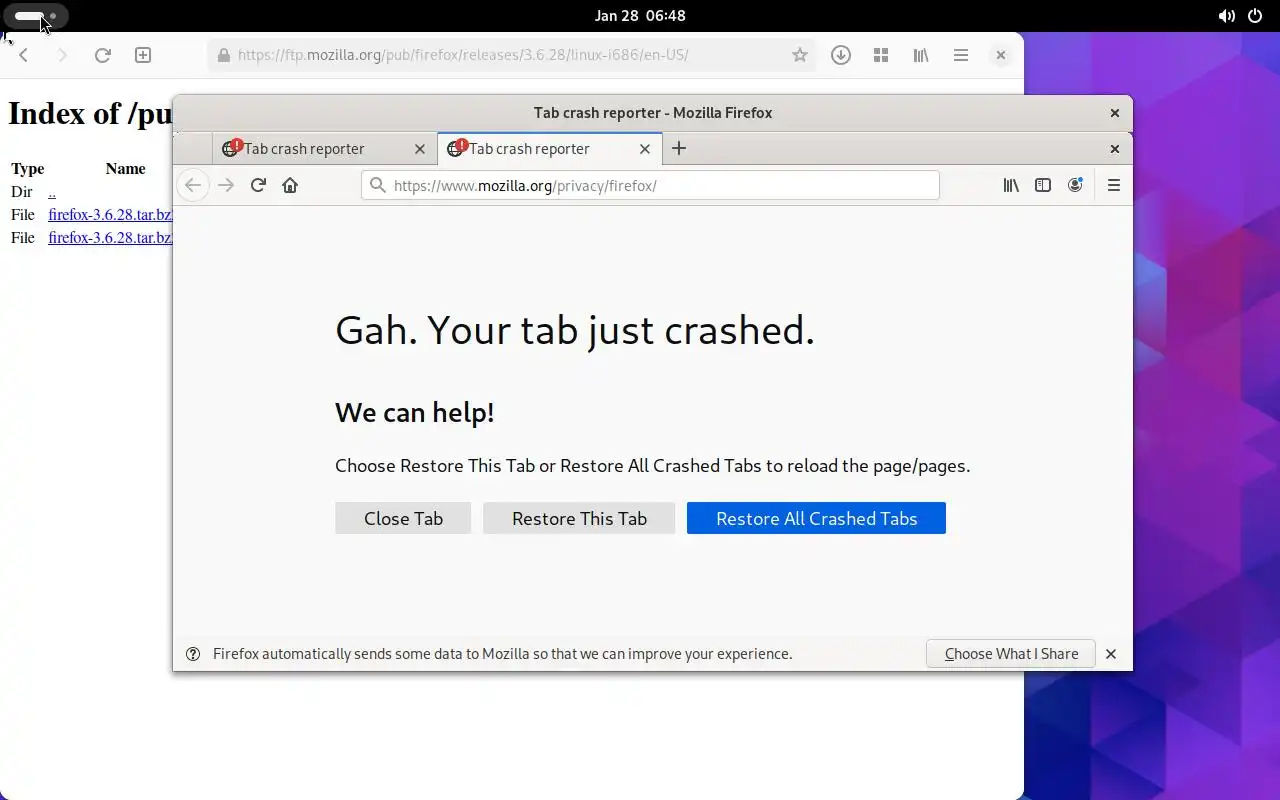Open the Firefox Account menu

1075,185
